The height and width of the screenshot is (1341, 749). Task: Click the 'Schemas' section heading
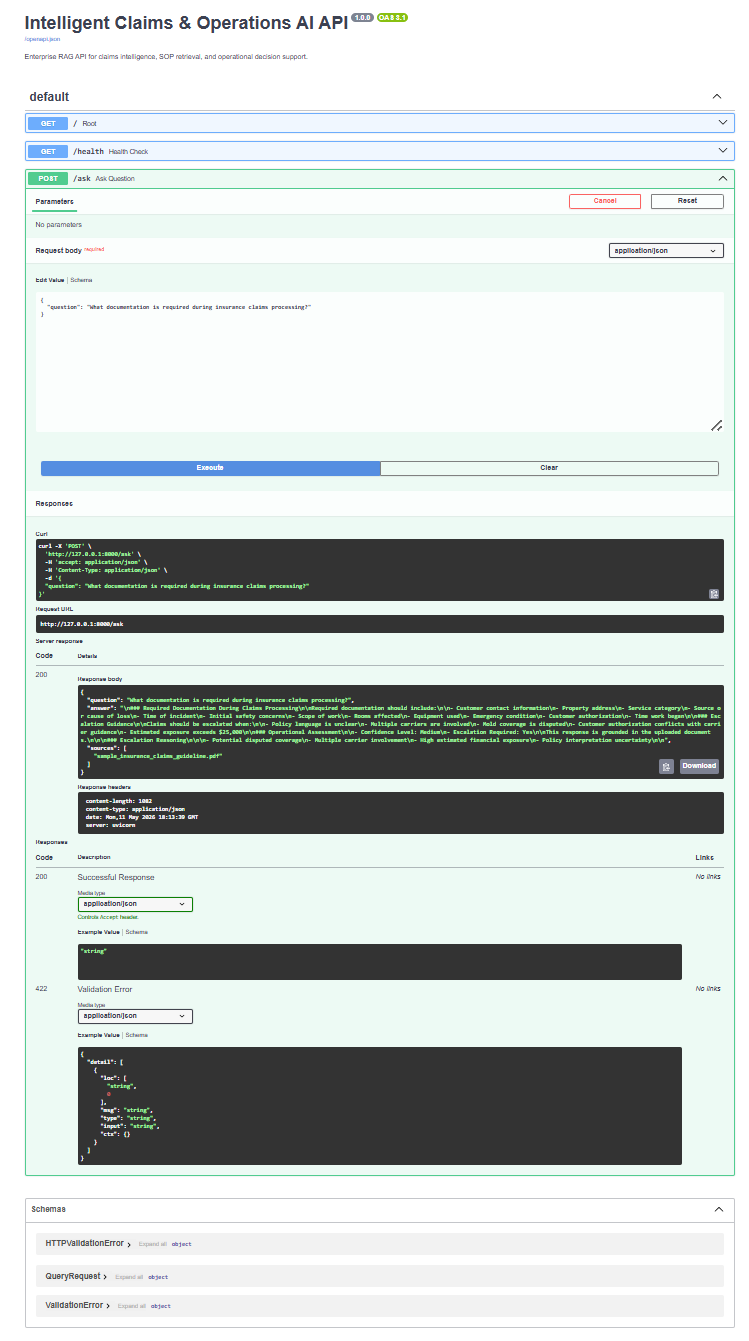click(49, 1209)
